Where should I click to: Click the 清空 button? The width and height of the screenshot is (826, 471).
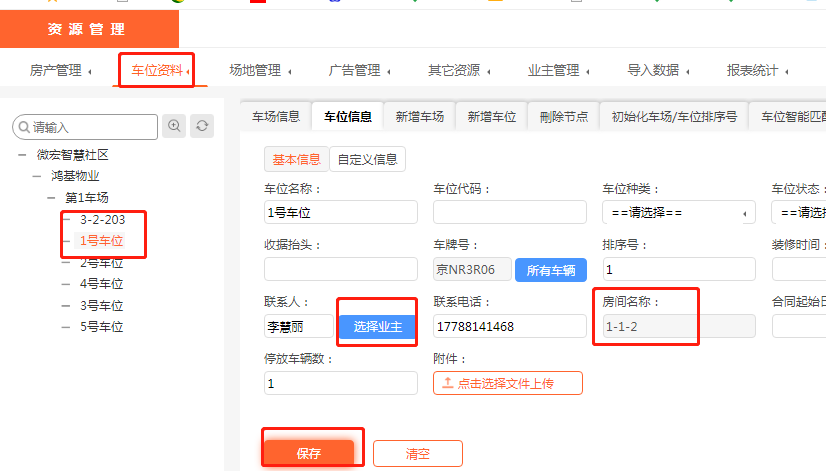418,453
